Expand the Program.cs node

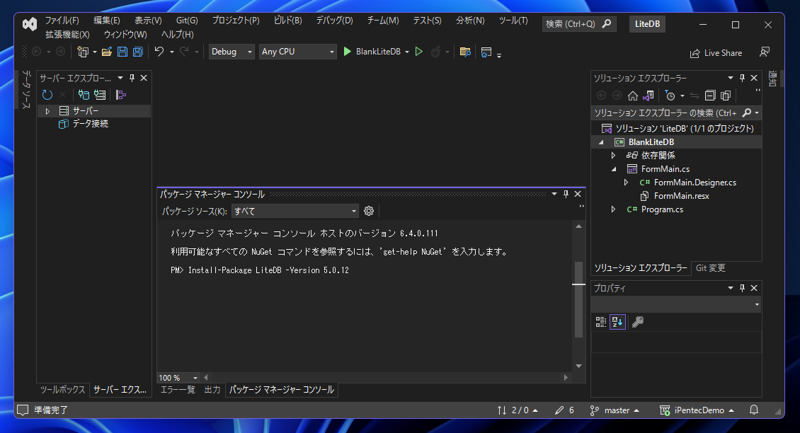point(613,210)
